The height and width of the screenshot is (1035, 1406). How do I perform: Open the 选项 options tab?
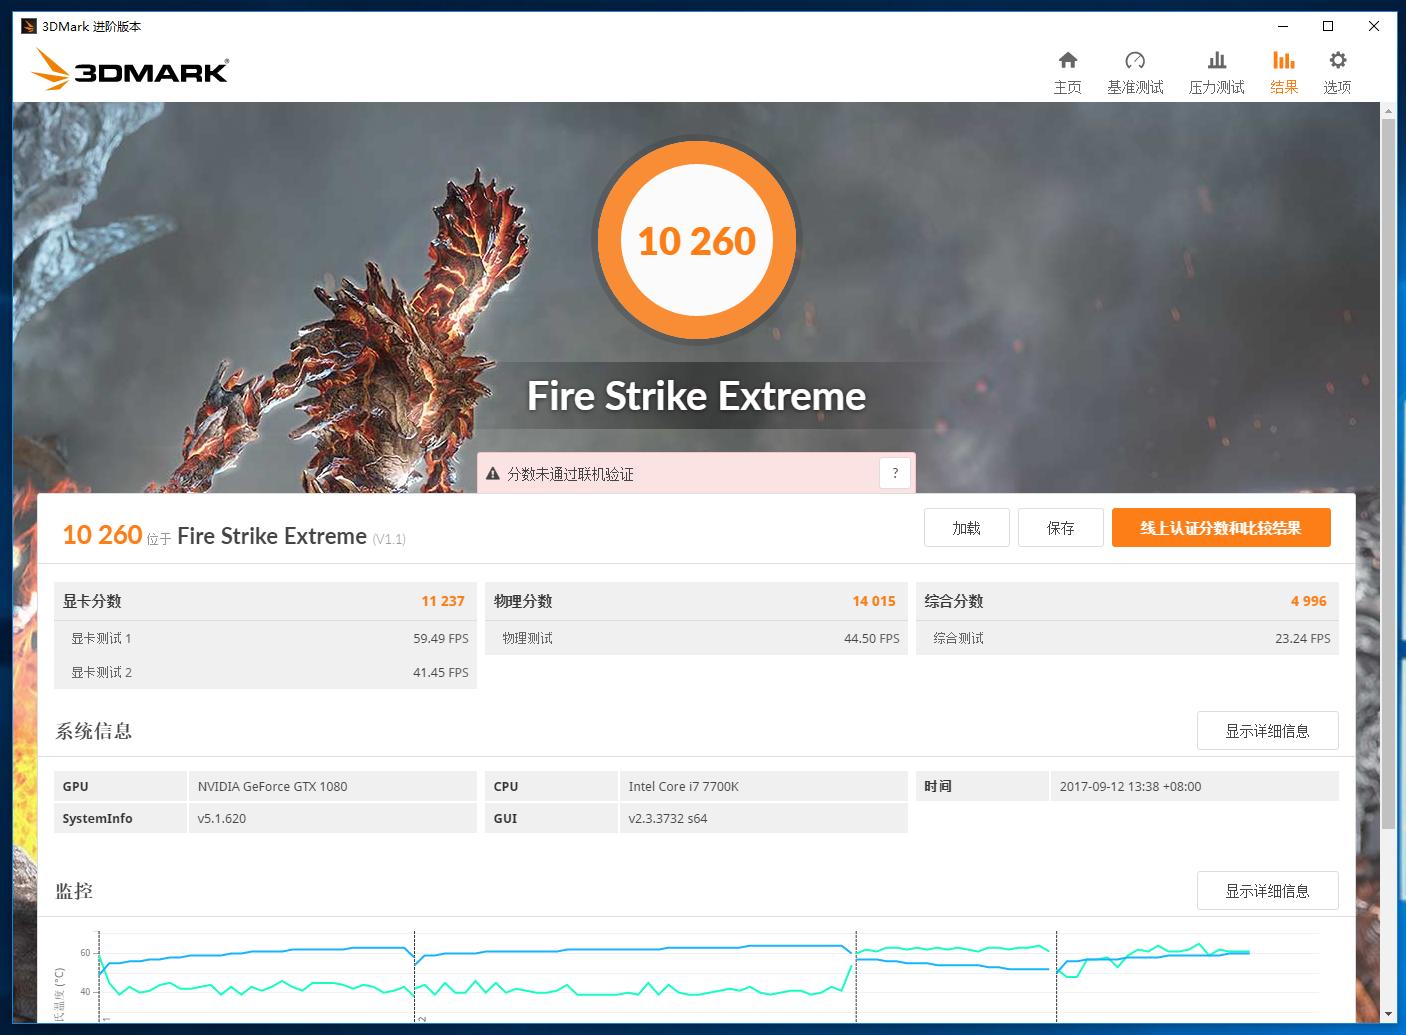pos(1337,73)
